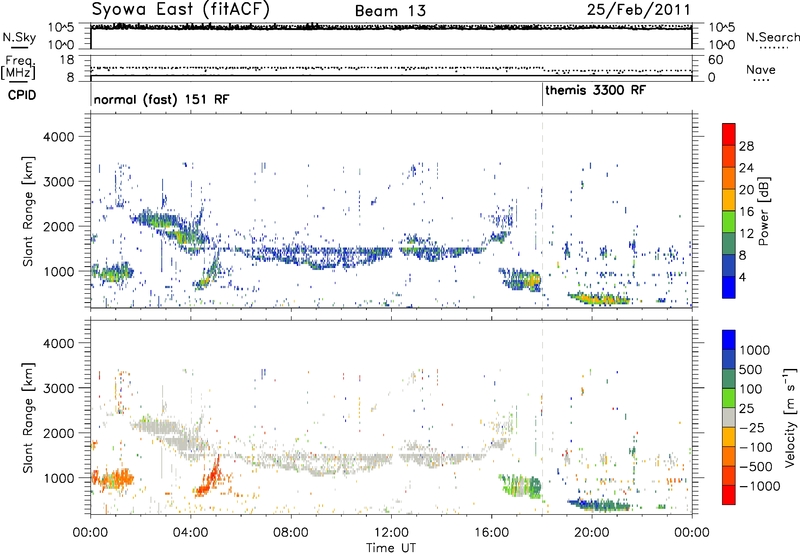Image resolution: width=800 pixels, height=554 pixels.
Task: Click the '20' tick on Power colorbar
Action: pyautogui.click(x=746, y=190)
